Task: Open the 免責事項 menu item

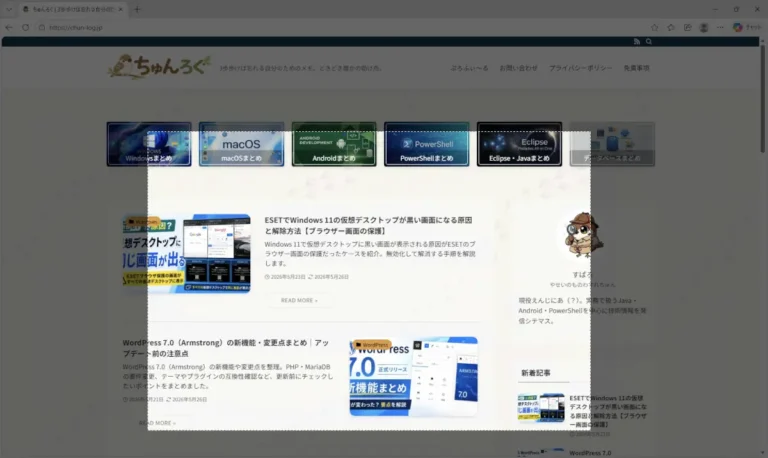Action: tap(636, 68)
